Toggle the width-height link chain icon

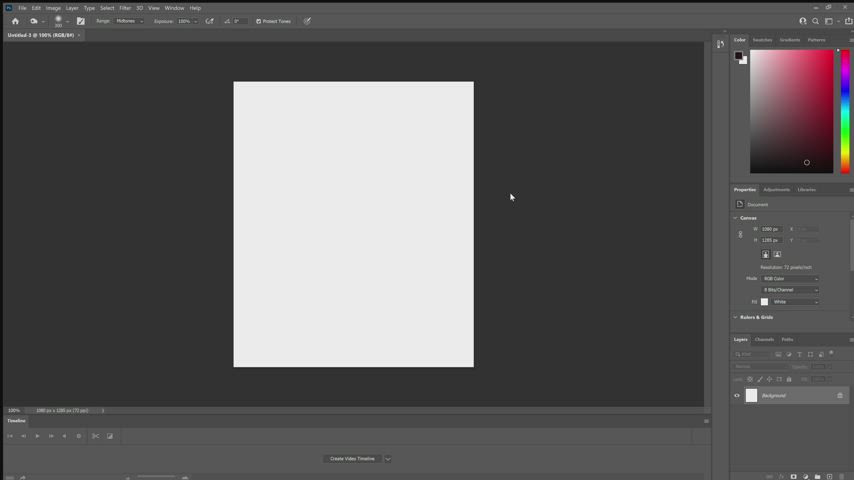[x=740, y=235]
